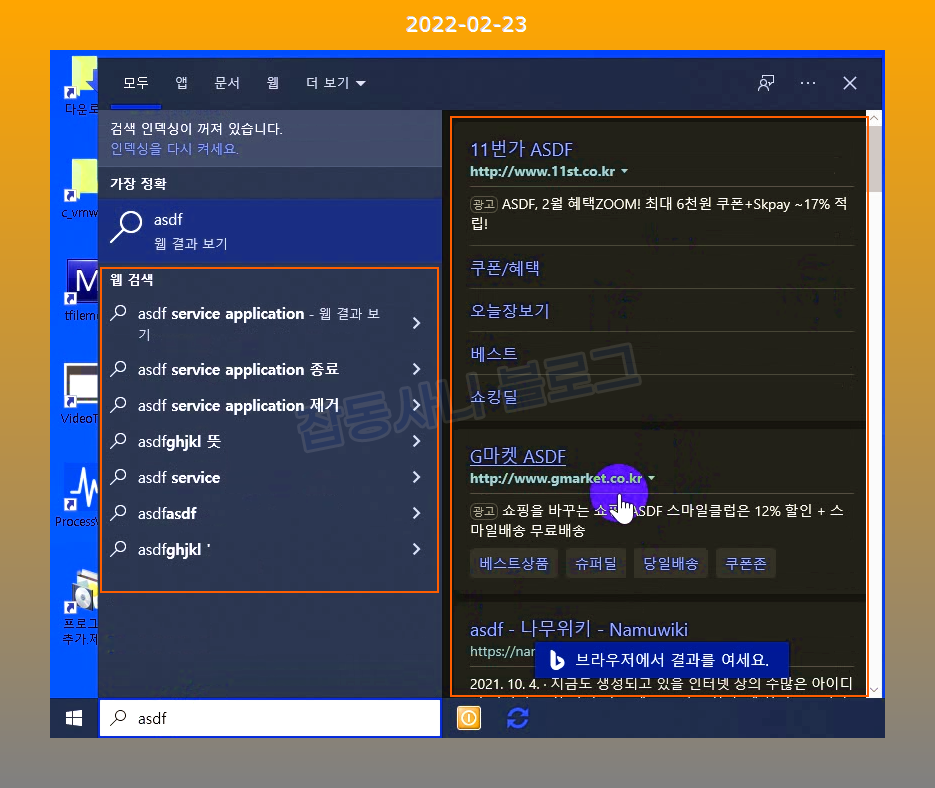The height and width of the screenshot is (788, 935).
Task: Click 슈퍼딜 button
Action: coord(596,563)
